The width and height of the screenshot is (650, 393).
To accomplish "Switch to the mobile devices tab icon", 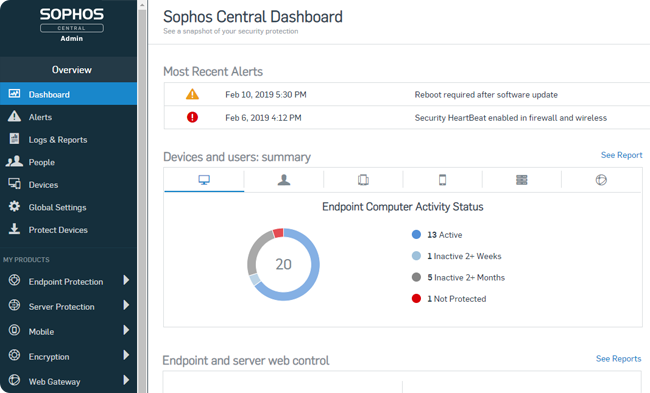I will click(363, 180).
